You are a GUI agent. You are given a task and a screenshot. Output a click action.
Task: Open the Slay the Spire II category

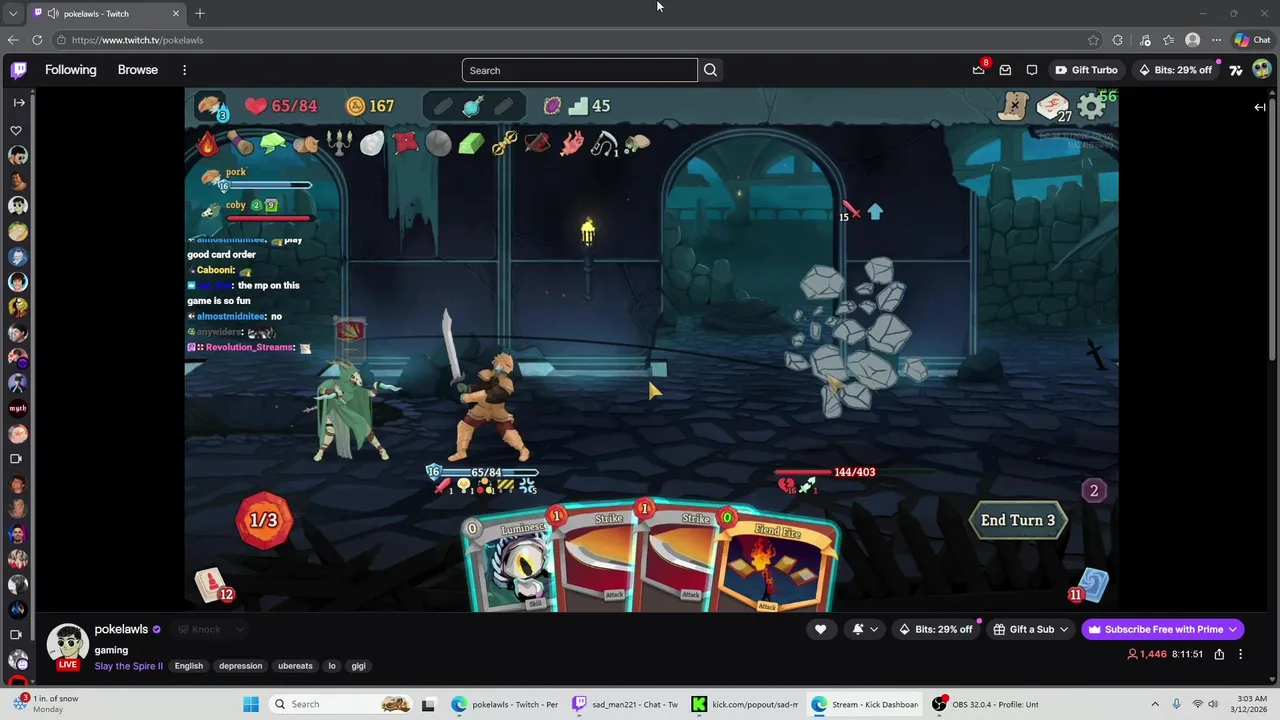coord(129,666)
